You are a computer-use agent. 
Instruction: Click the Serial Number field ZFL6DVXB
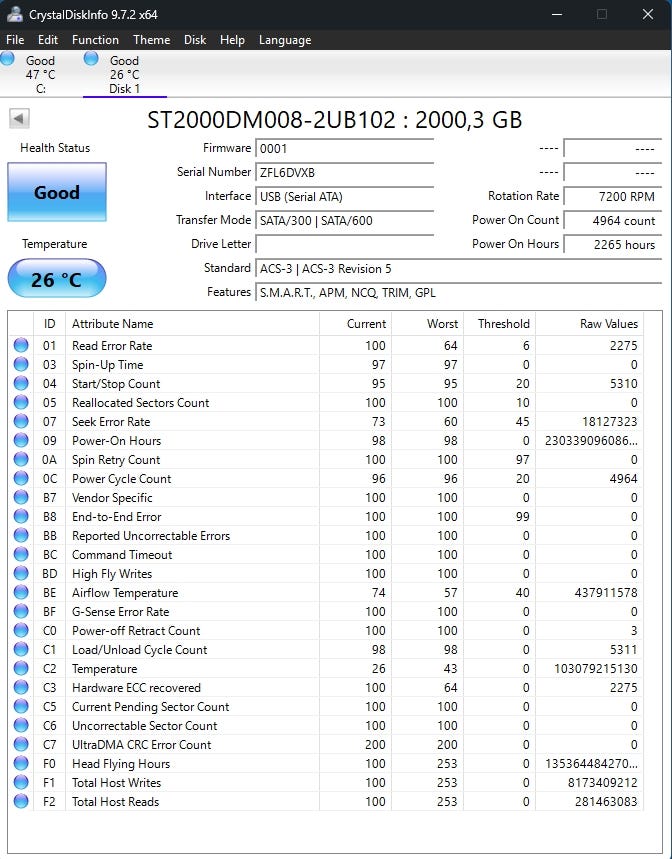(x=344, y=173)
